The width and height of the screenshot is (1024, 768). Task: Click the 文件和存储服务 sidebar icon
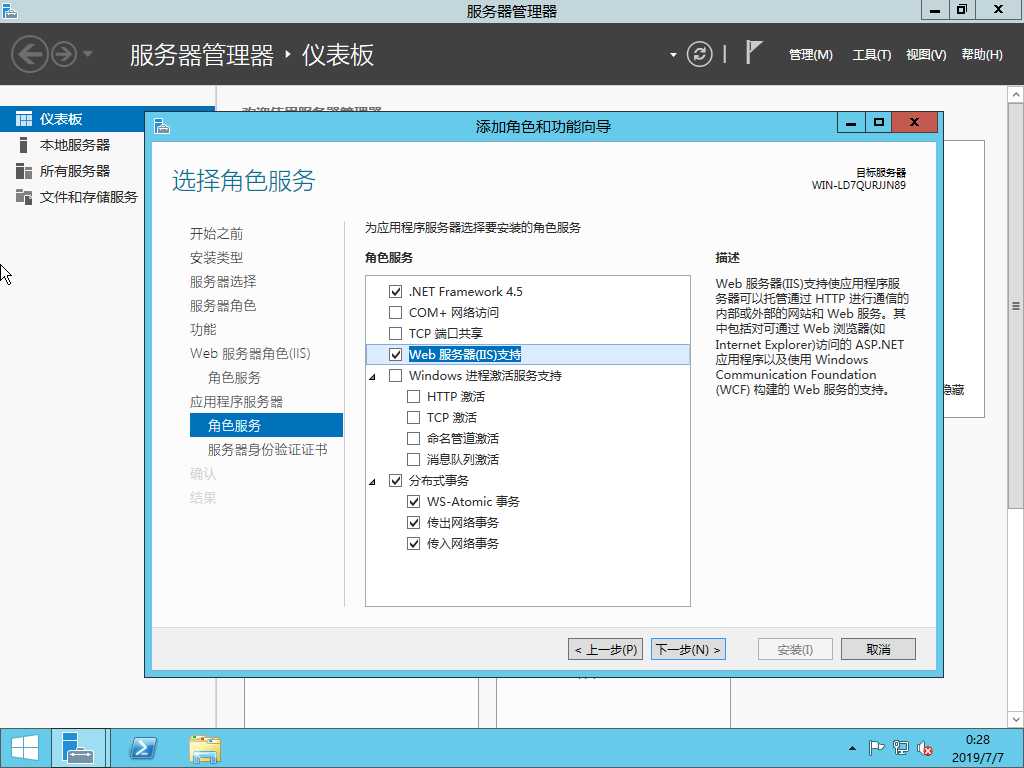pyautogui.click(x=24, y=197)
